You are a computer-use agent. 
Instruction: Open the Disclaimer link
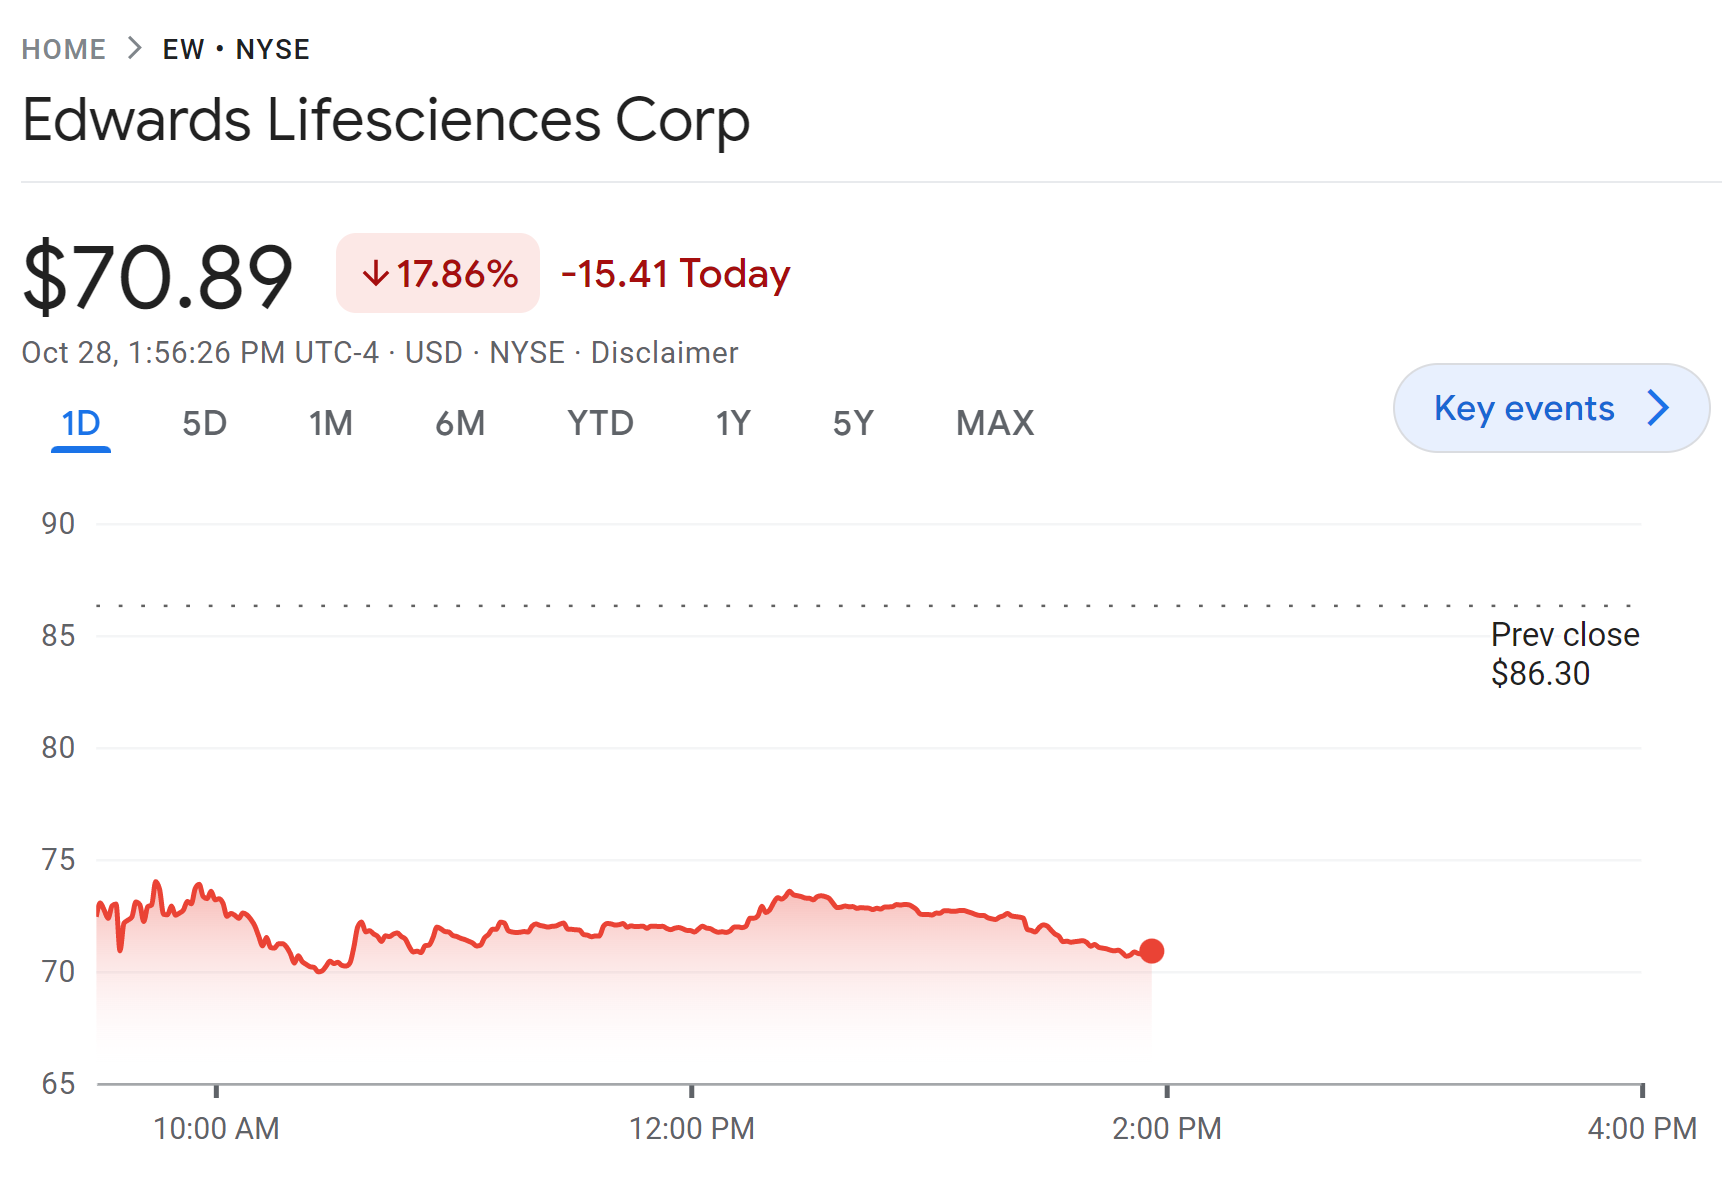coord(664,353)
